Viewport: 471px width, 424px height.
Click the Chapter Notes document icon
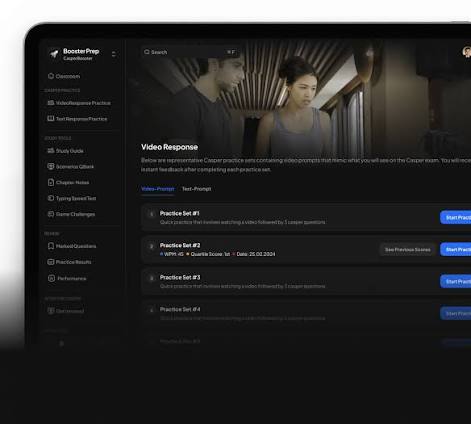pyautogui.click(x=51, y=182)
